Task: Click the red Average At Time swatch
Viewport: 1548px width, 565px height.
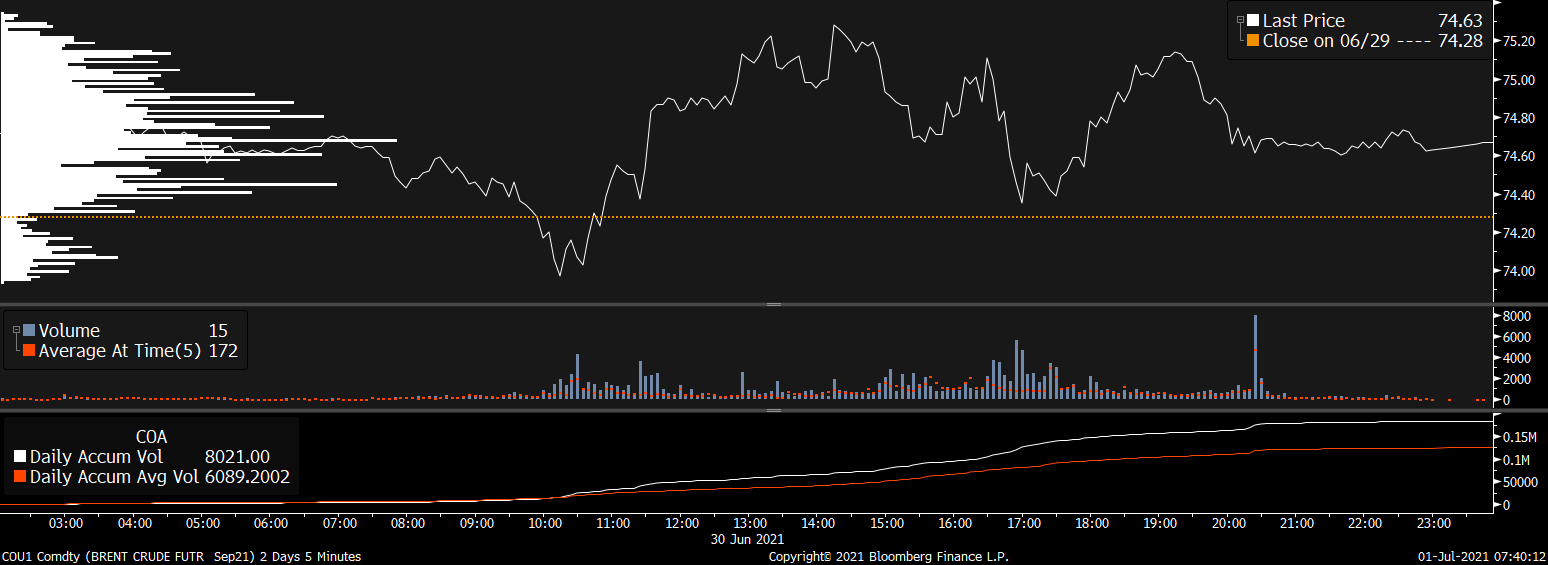Action: (29, 351)
